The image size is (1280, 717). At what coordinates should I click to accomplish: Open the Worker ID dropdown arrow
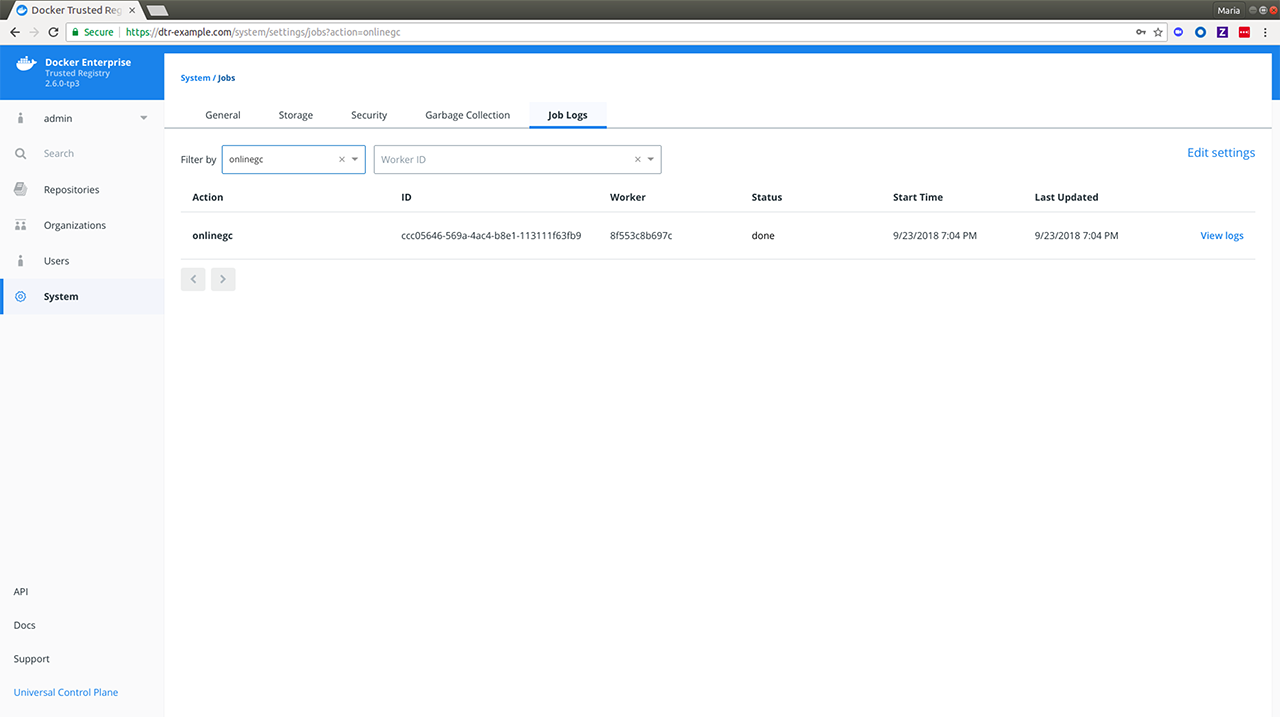651,160
